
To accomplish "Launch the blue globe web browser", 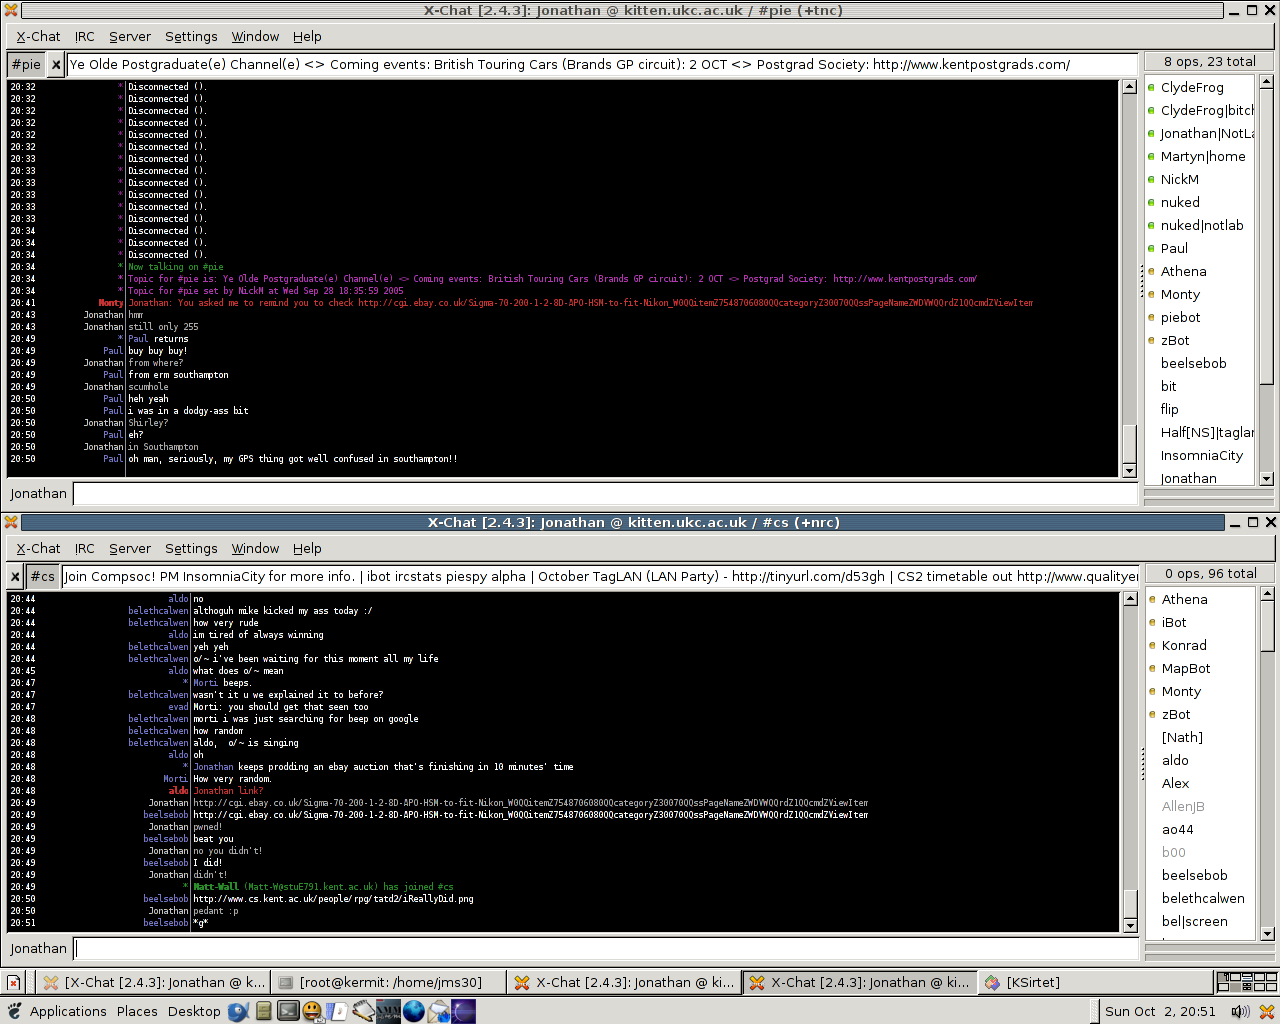I will click(413, 1011).
